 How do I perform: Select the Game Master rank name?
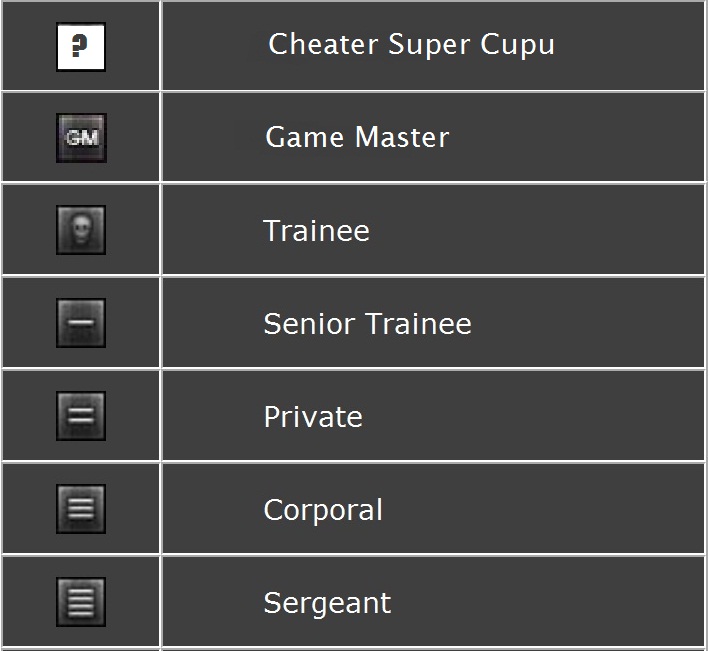click(x=357, y=138)
